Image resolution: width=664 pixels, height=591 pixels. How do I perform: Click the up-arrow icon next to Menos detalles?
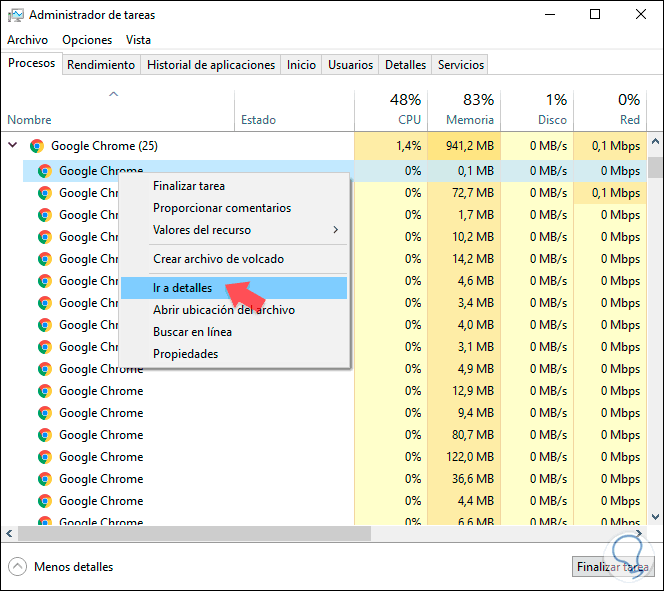pyautogui.click(x=18, y=566)
